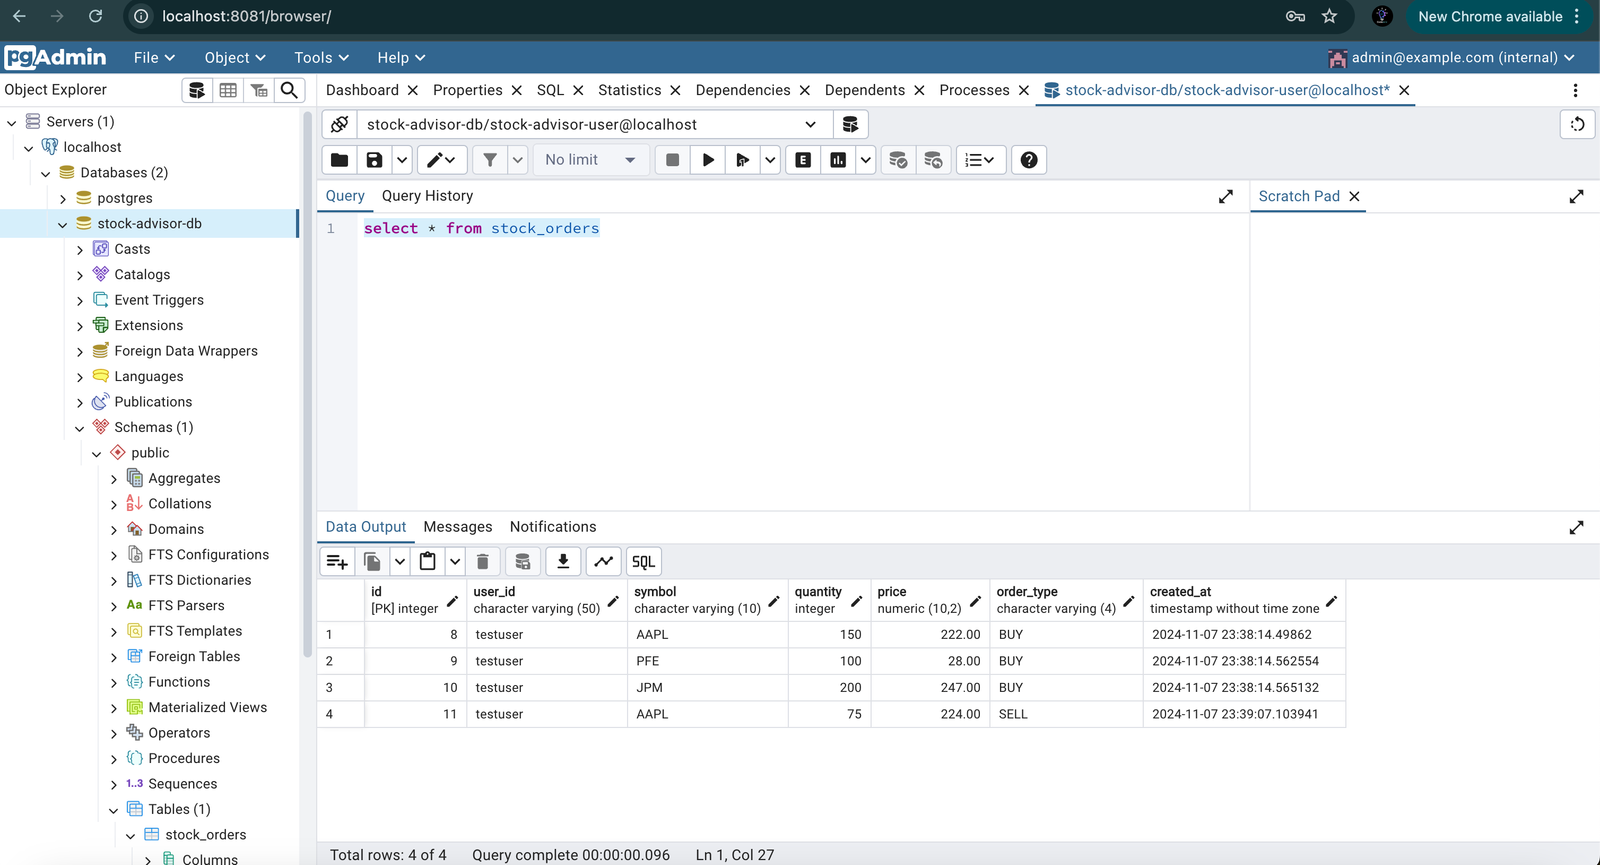The height and width of the screenshot is (865, 1600).
Task: Click the Help question mark icon
Action: point(1029,160)
